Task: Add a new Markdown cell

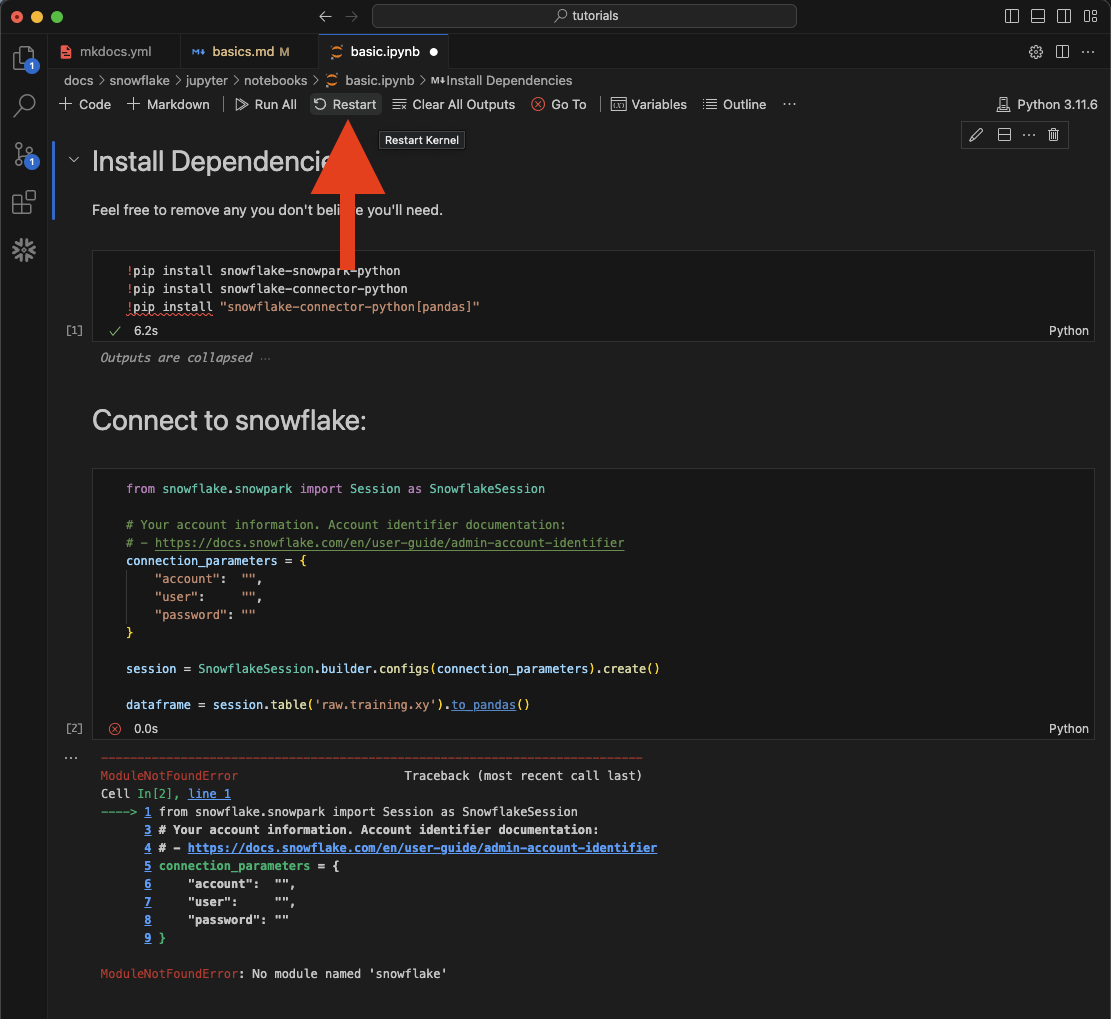Action: coord(168,104)
